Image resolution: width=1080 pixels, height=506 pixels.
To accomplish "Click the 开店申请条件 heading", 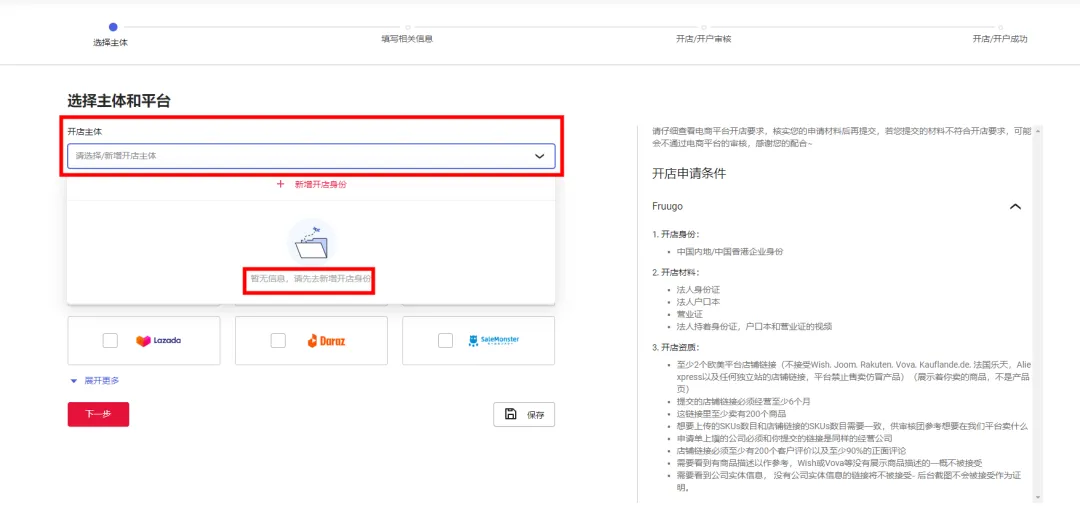I will click(689, 174).
